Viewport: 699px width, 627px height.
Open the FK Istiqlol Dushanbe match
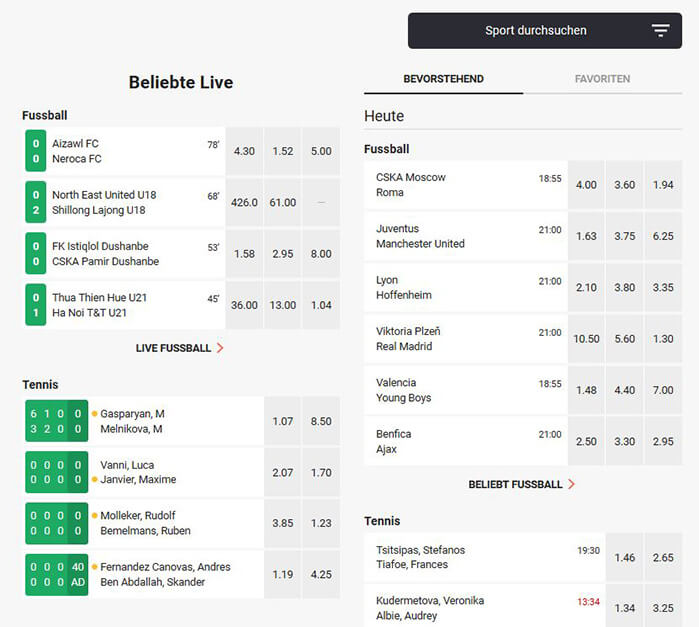point(125,254)
